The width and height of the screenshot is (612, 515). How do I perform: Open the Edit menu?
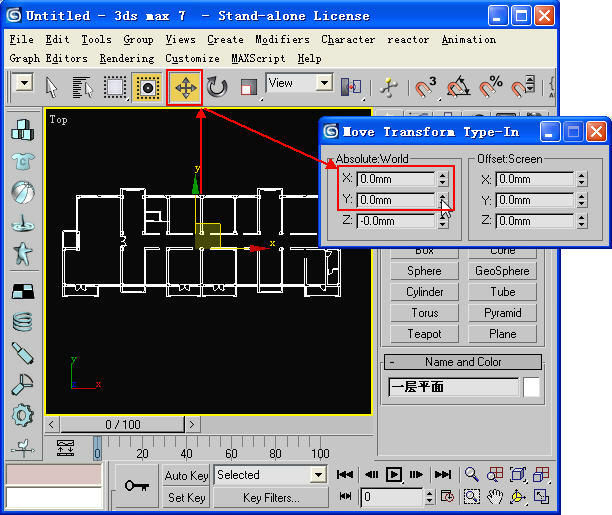coord(57,39)
